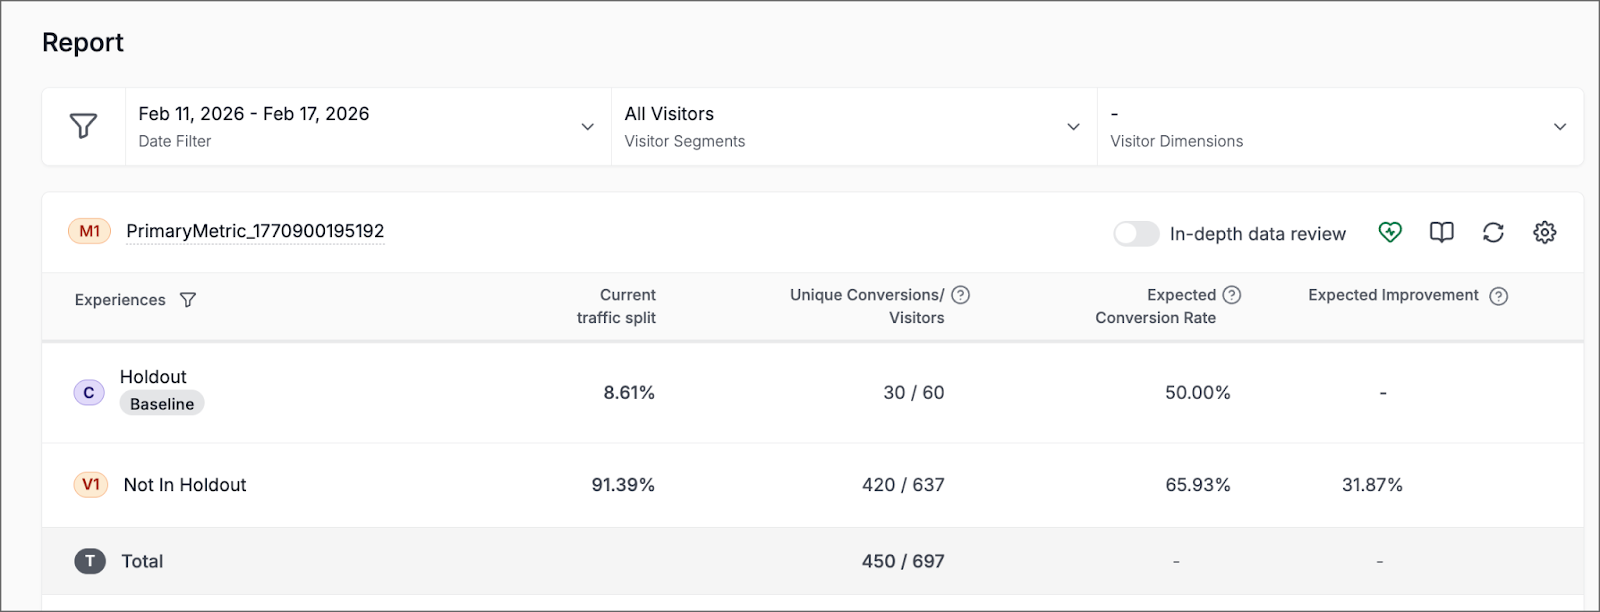Select the Not In Holdout experience
Image resolution: width=1600 pixels, height=612 pixels.
184,485
